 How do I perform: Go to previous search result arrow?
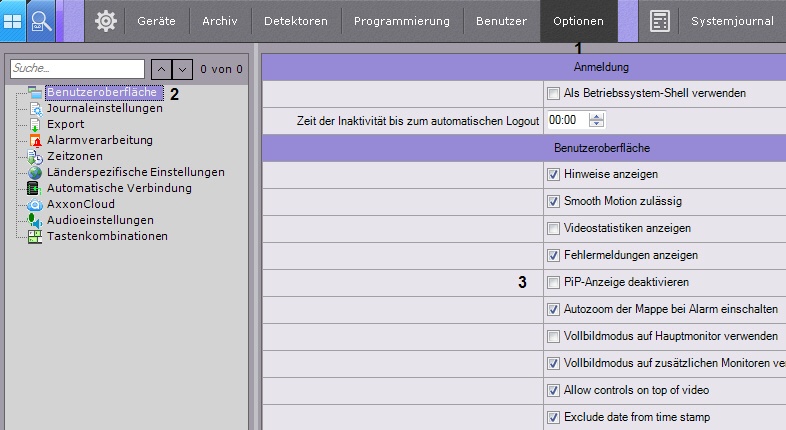click(161, 69)
